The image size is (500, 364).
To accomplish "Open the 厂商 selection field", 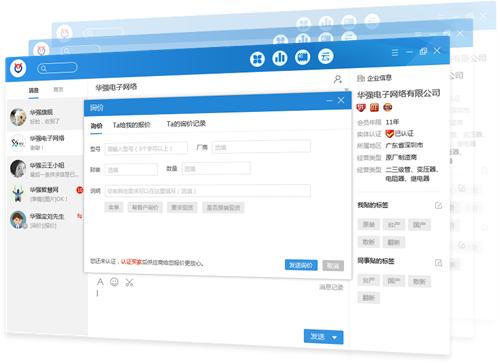I will tap(261, 147).
